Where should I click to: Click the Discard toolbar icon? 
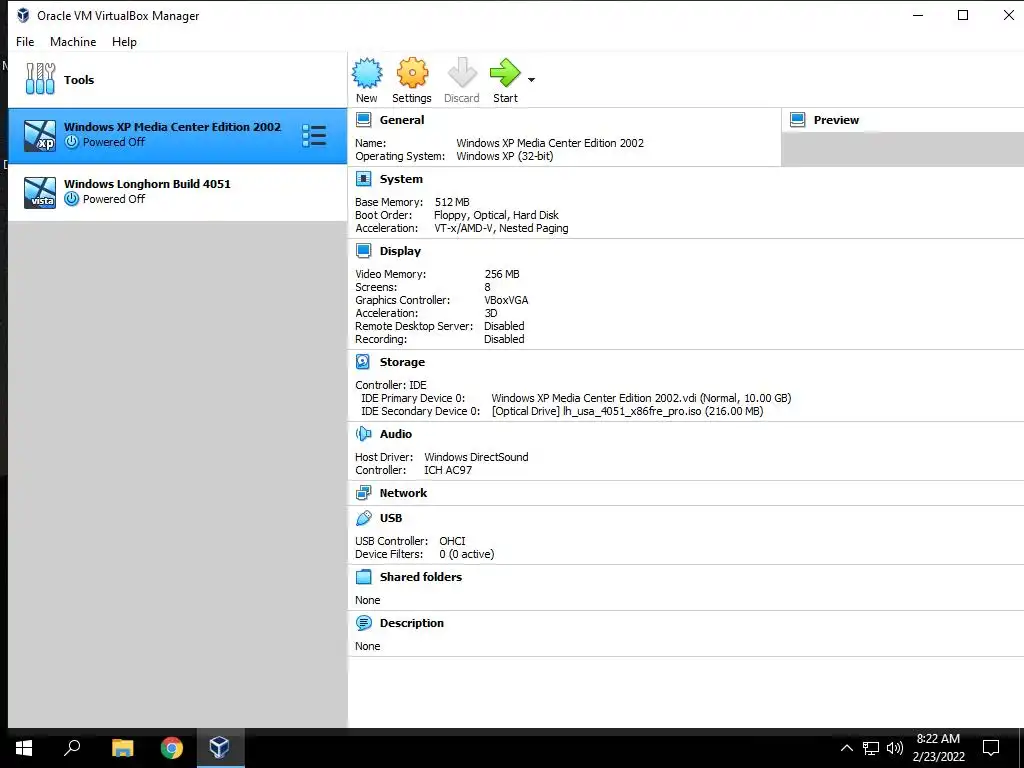(462, 73)
